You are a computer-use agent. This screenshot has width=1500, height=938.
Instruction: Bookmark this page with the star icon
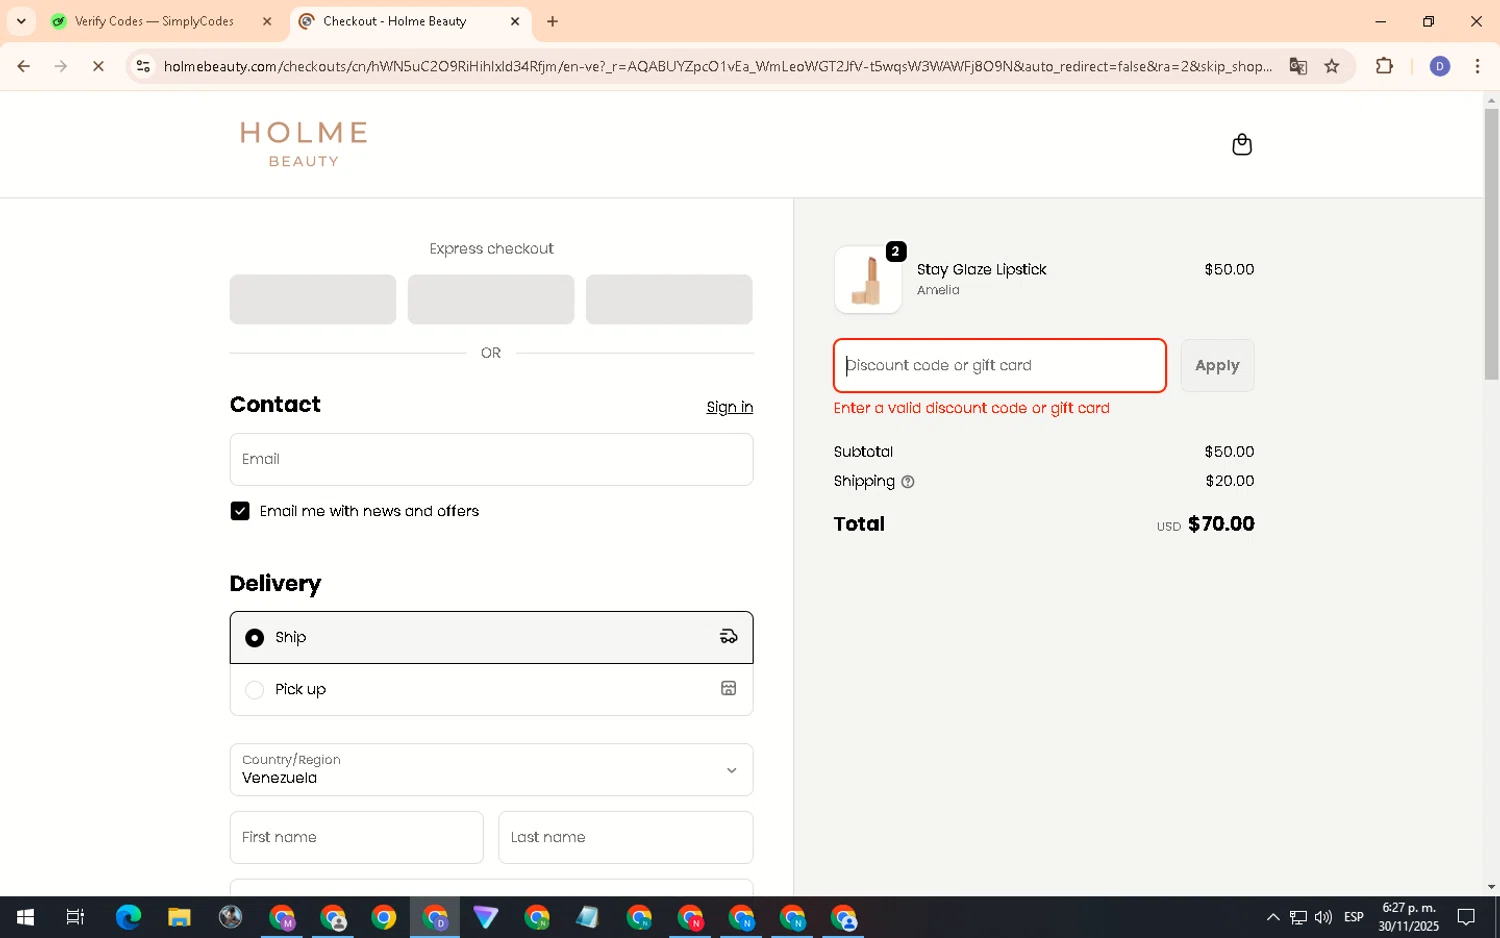1332,66
